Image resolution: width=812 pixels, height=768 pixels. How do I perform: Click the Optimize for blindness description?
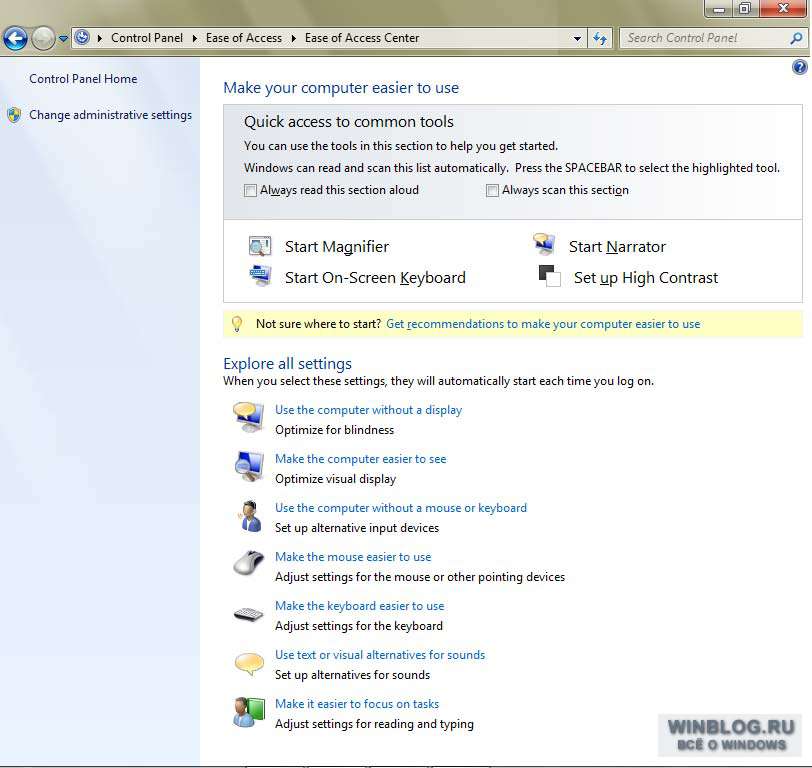pyautogui.click(x=335, y=430)
